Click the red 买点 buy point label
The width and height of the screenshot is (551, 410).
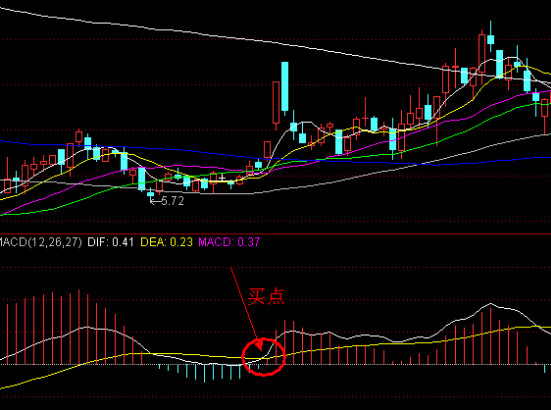pyautogui.click(x=266, y=297)
